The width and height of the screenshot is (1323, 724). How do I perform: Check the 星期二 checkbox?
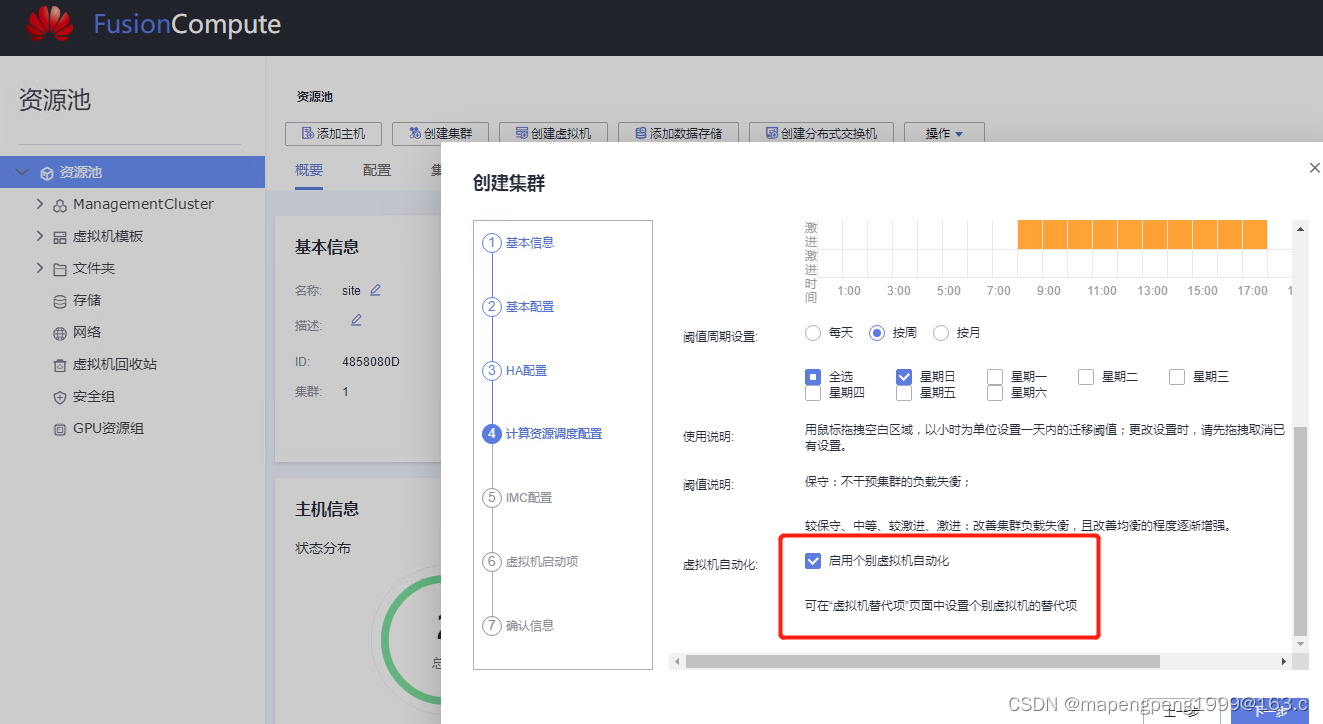point(1086,377)
